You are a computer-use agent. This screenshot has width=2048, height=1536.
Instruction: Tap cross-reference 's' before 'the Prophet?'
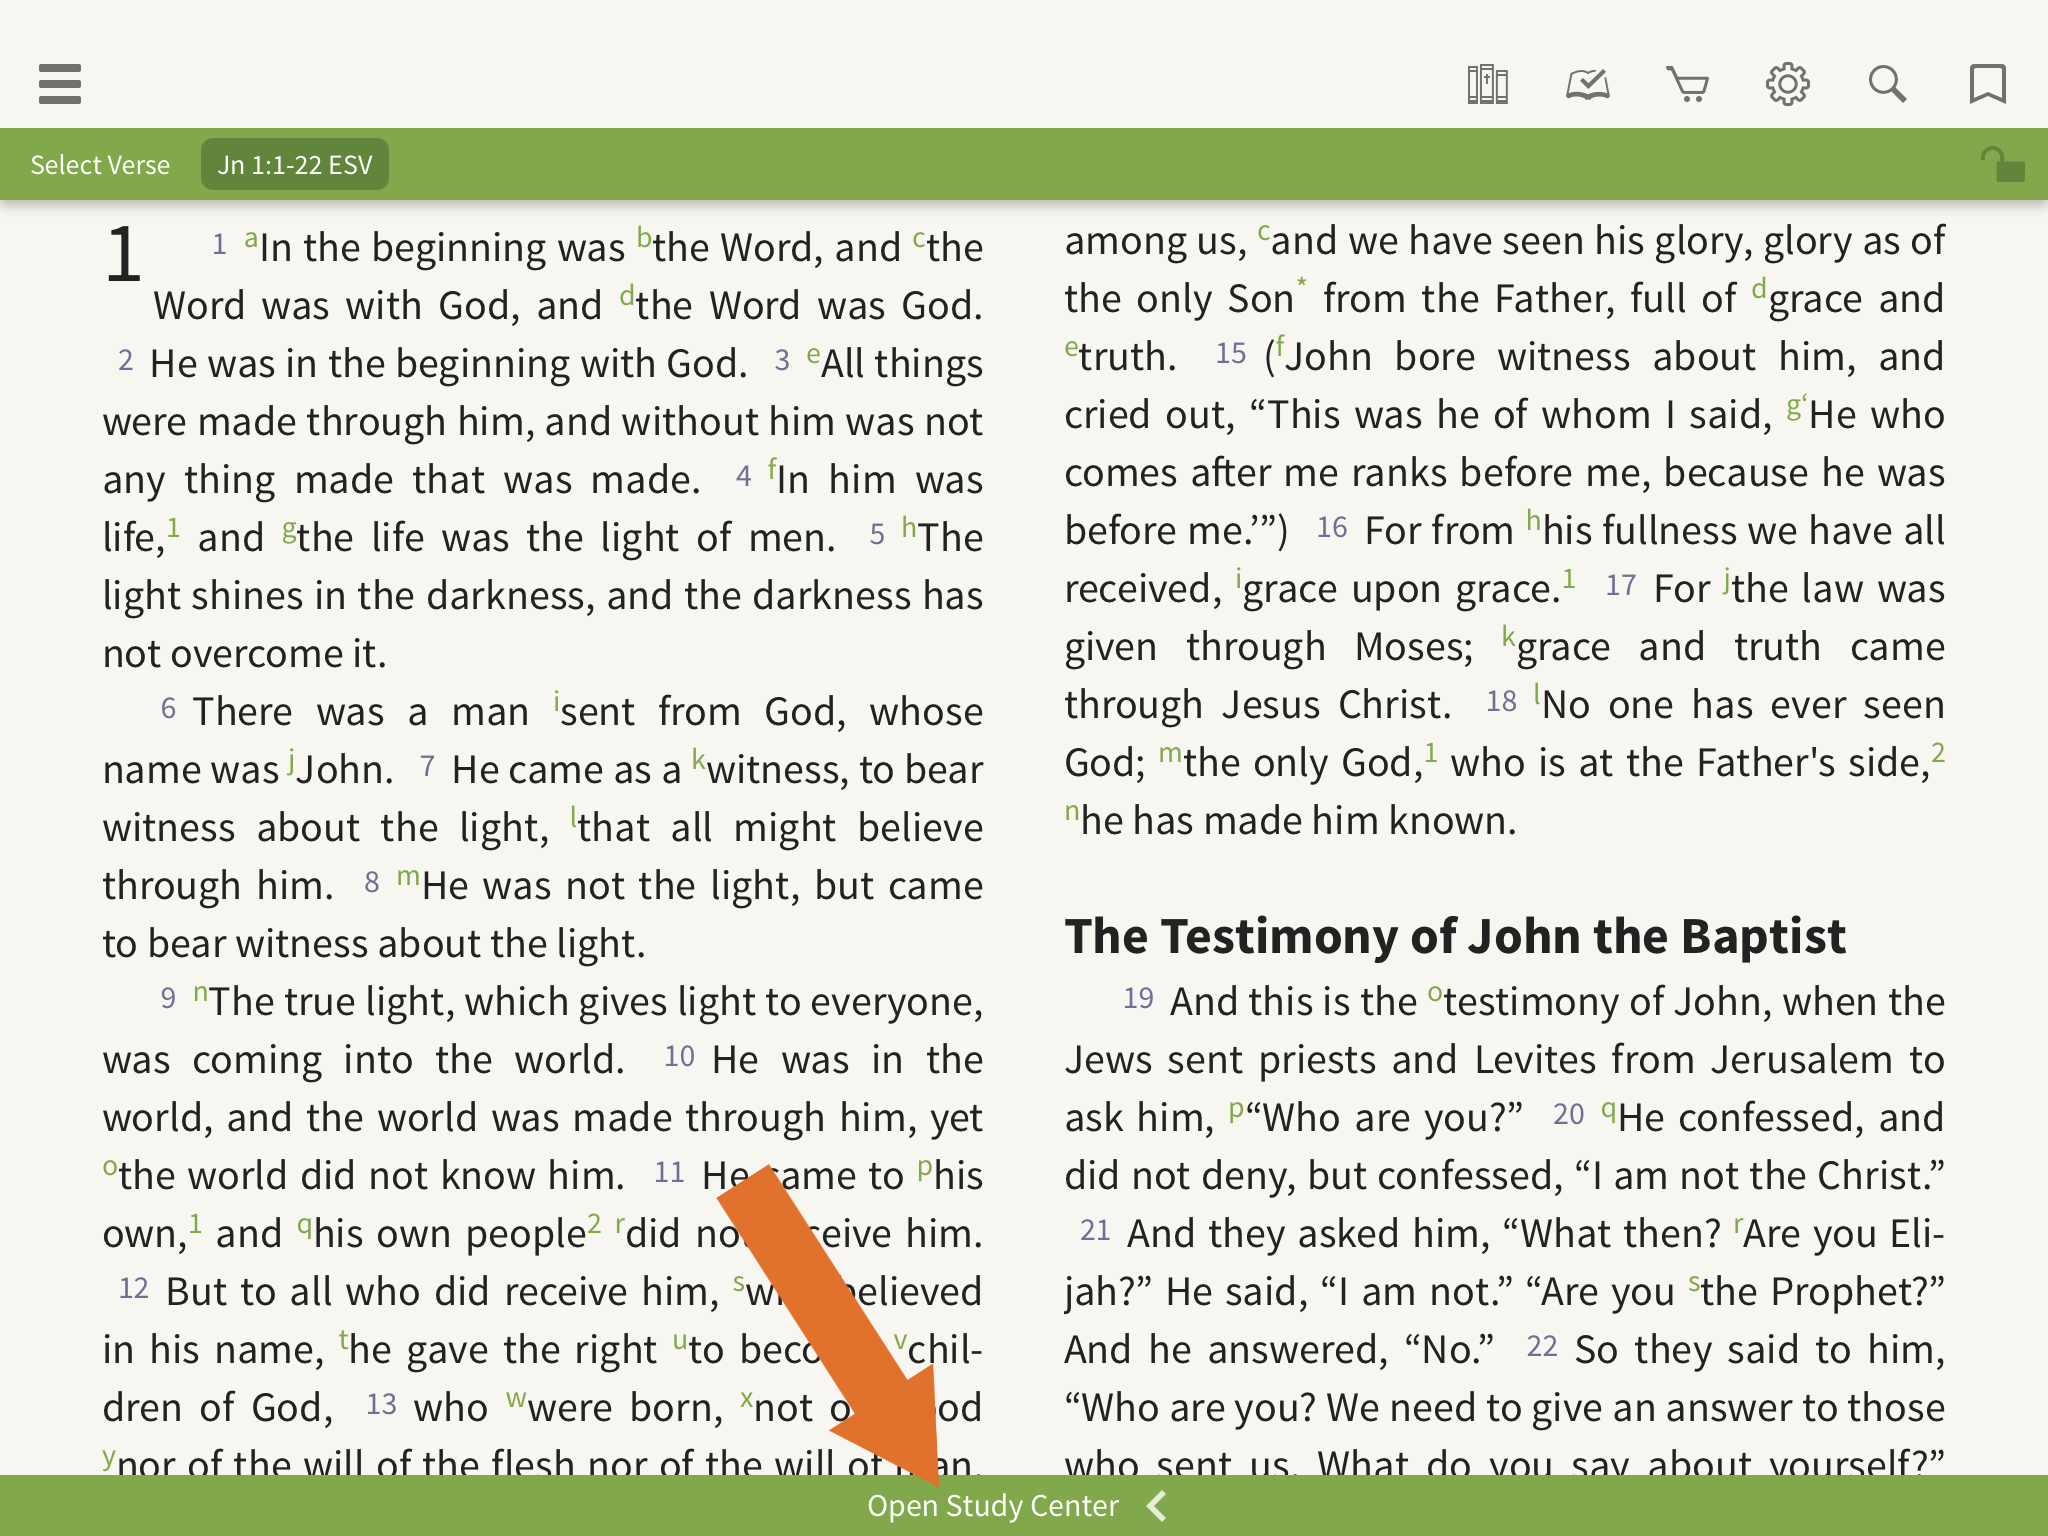pos(1694,1283)
